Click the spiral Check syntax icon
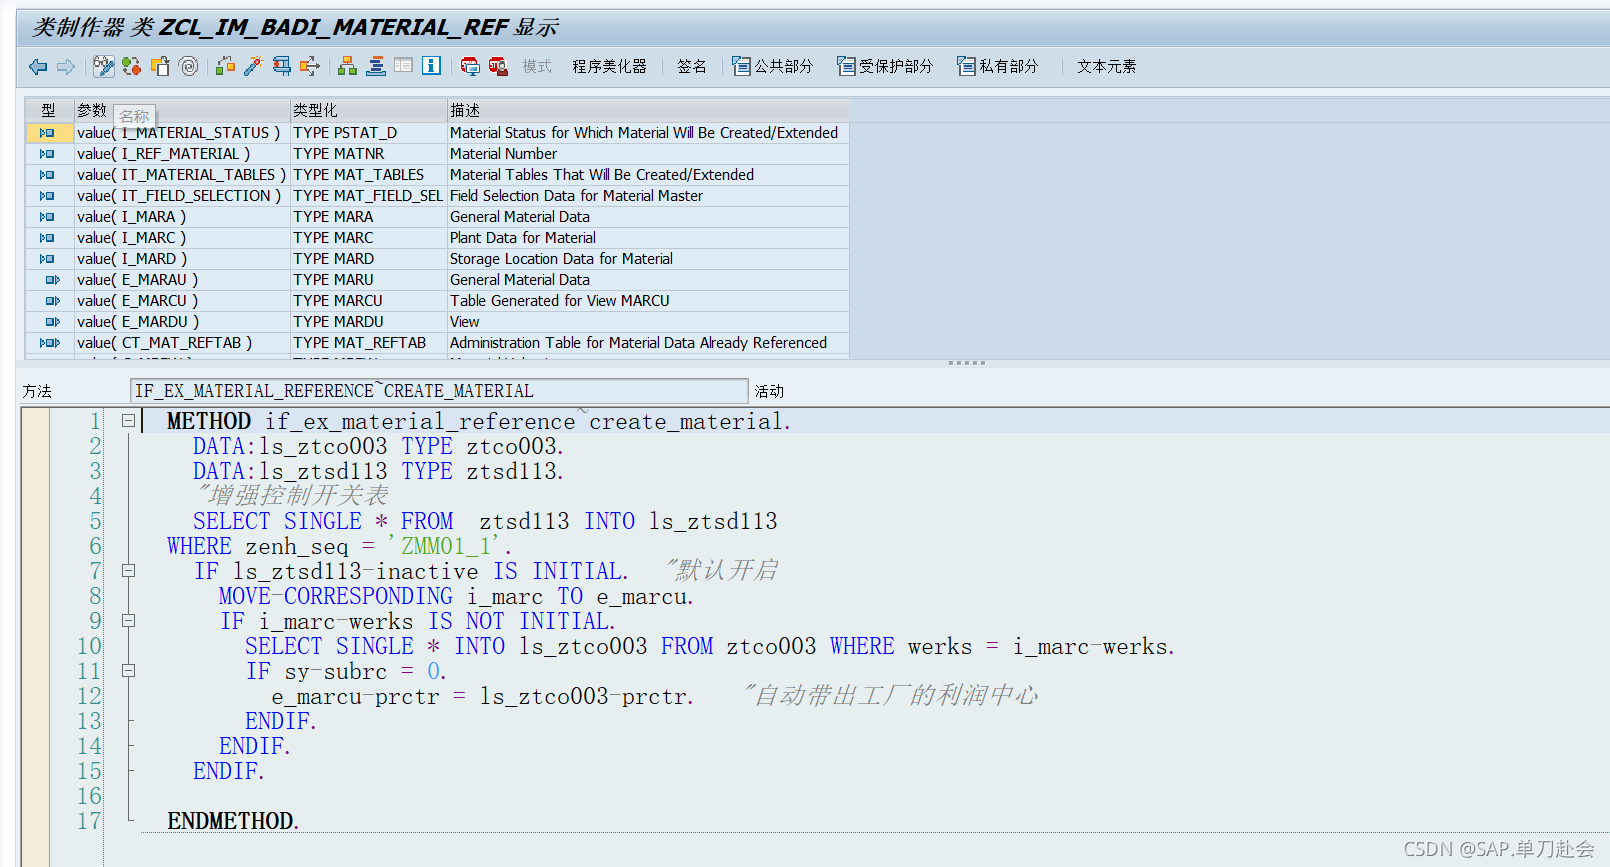 point(188,67)
